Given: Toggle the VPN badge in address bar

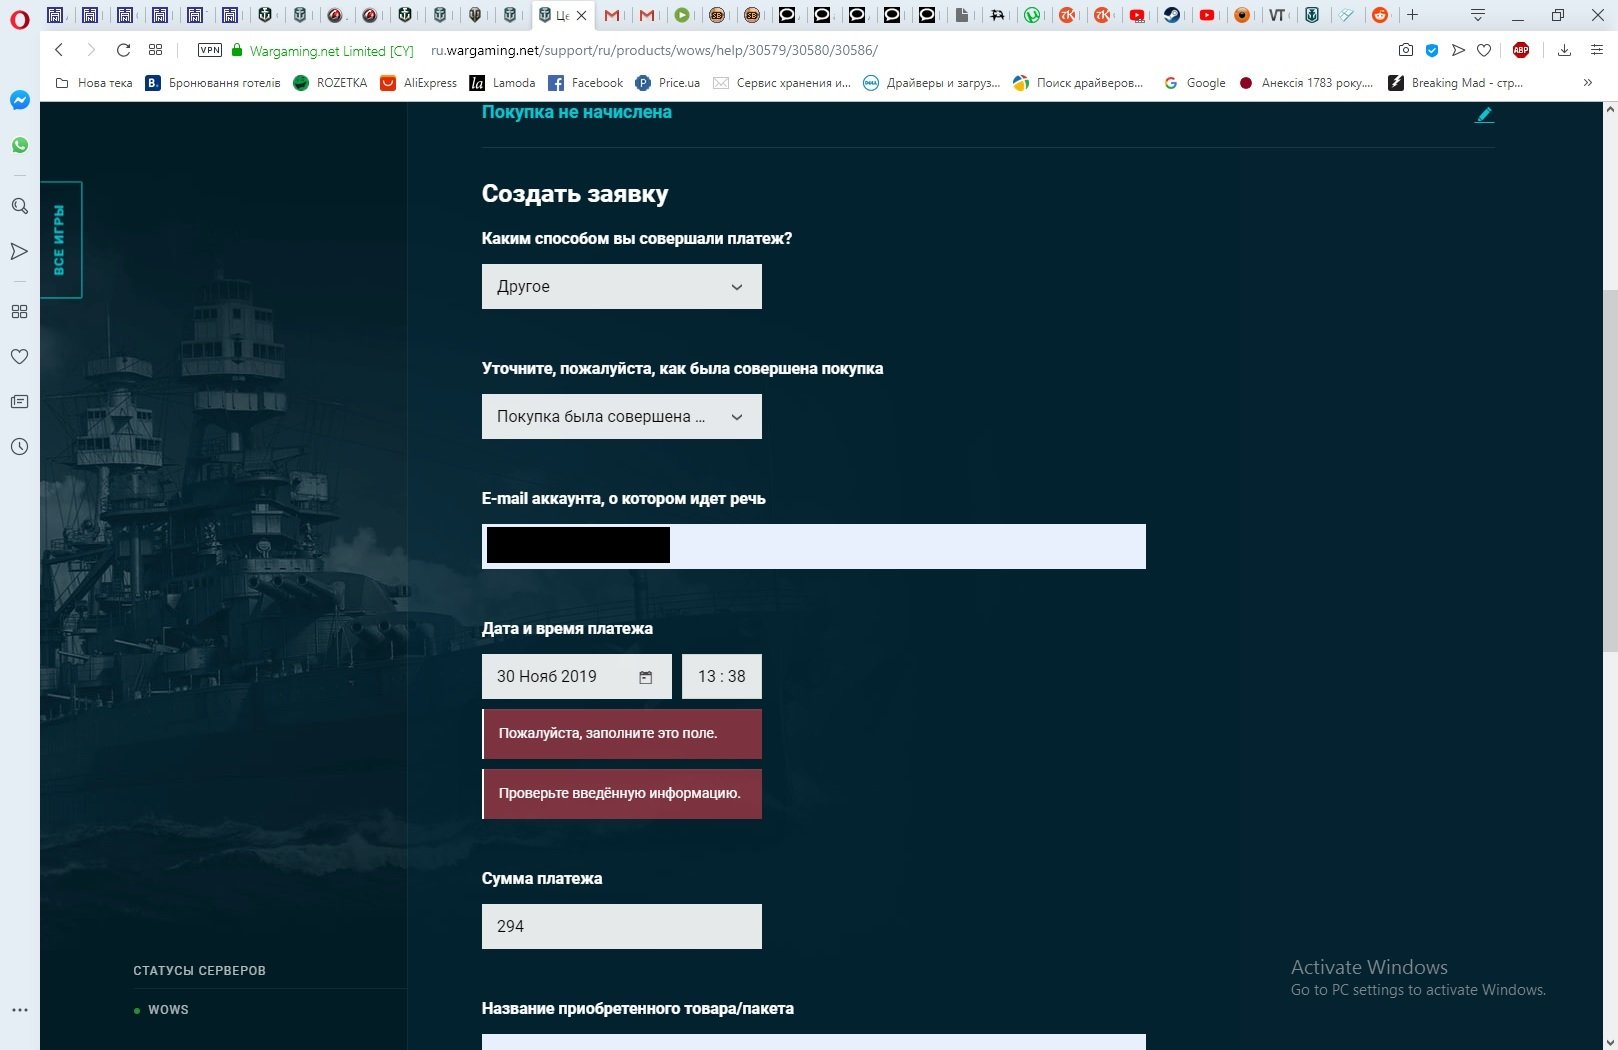Looking at the screenshot, I should (210, 50).
